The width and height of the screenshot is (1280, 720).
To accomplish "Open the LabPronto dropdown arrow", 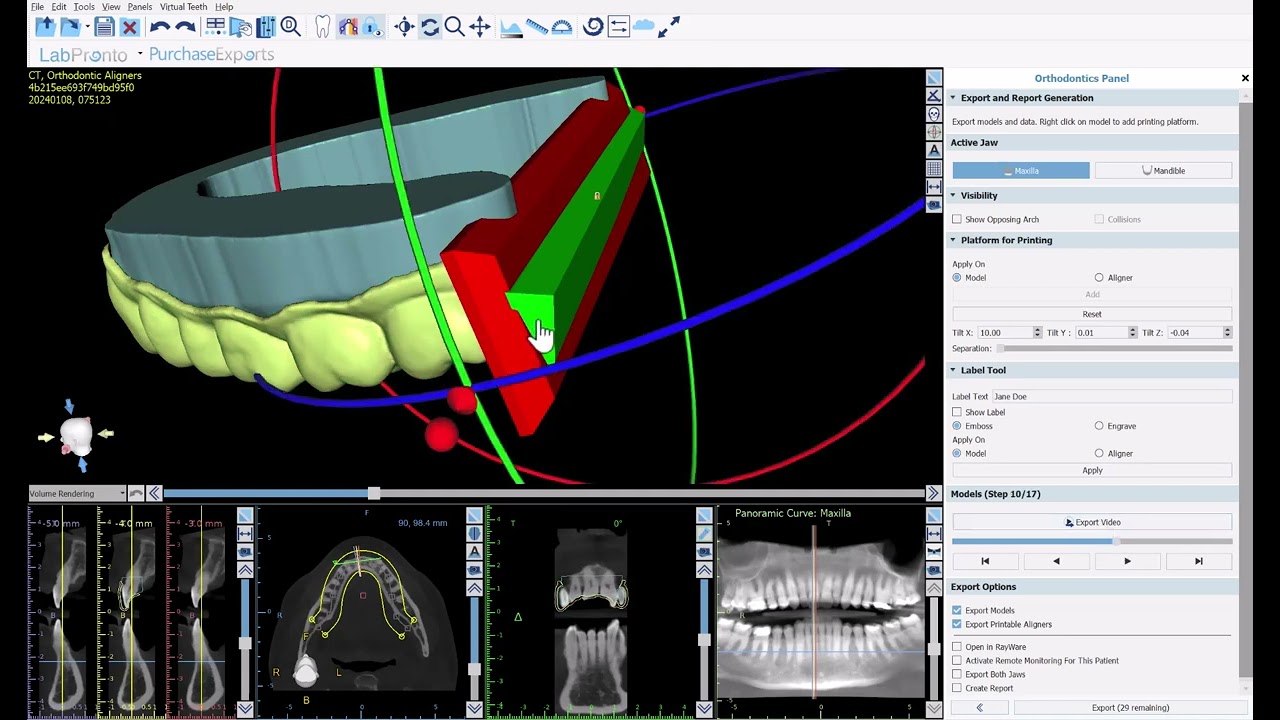I will click(x=140, y=54).
